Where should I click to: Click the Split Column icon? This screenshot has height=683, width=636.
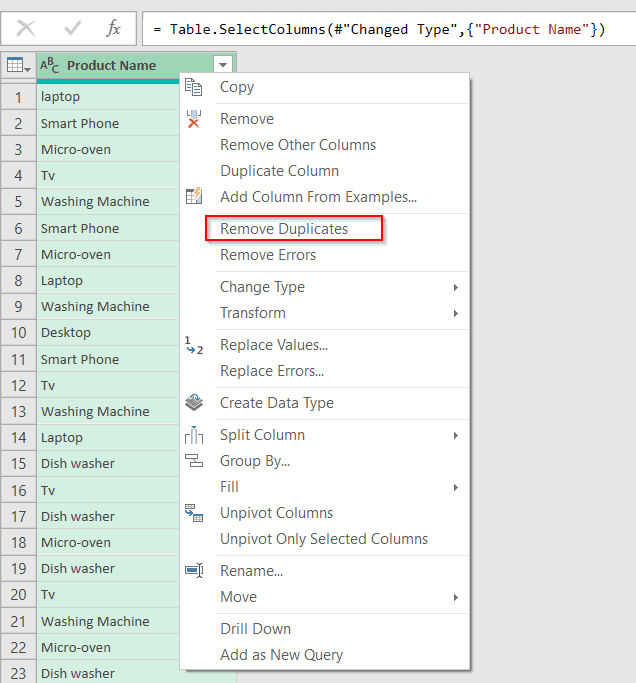click(x=194, y=435)
